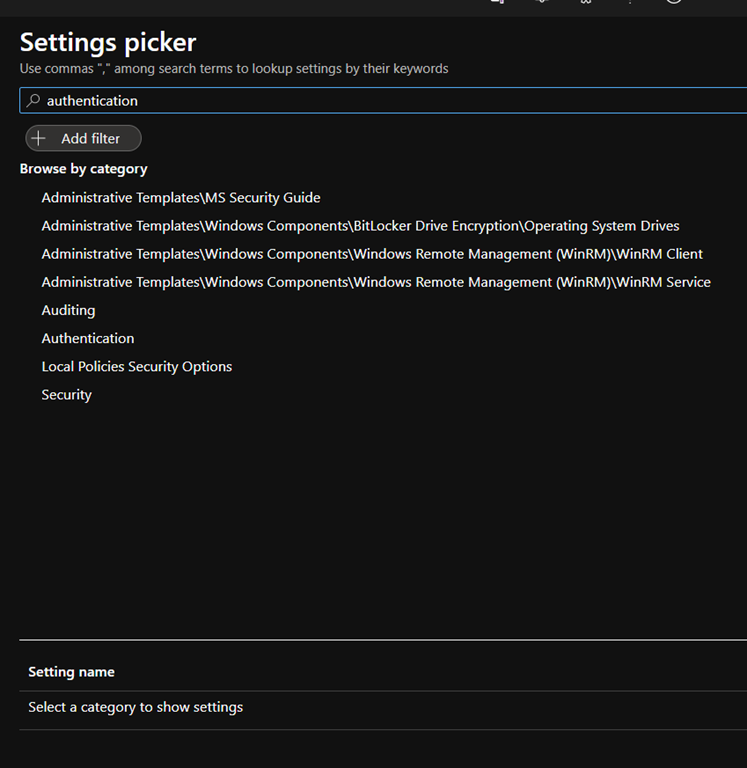
Task: Focus the authentication search box
Action: click(x=380, y=101)
